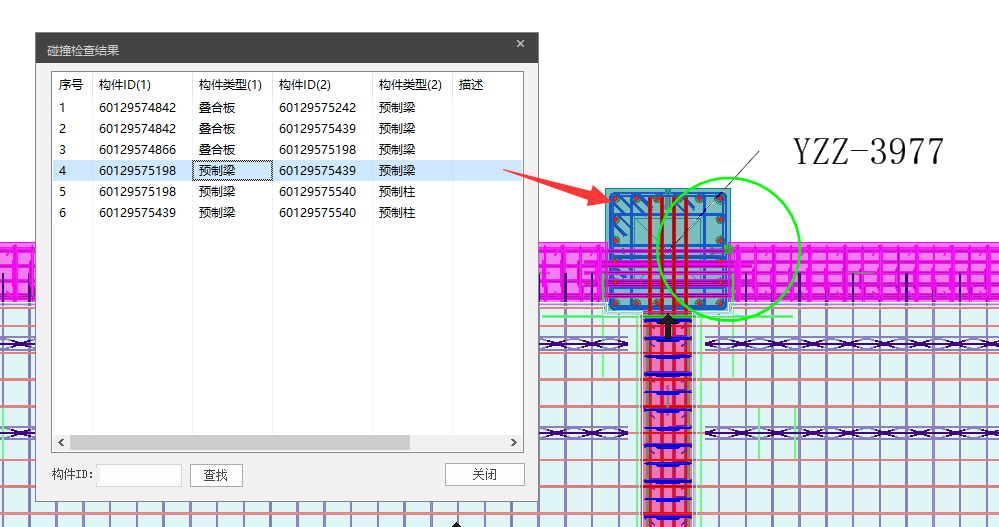Screen dimensions: 999x527
Task: Click the 构件ID(2) column header
Action: 305,85
